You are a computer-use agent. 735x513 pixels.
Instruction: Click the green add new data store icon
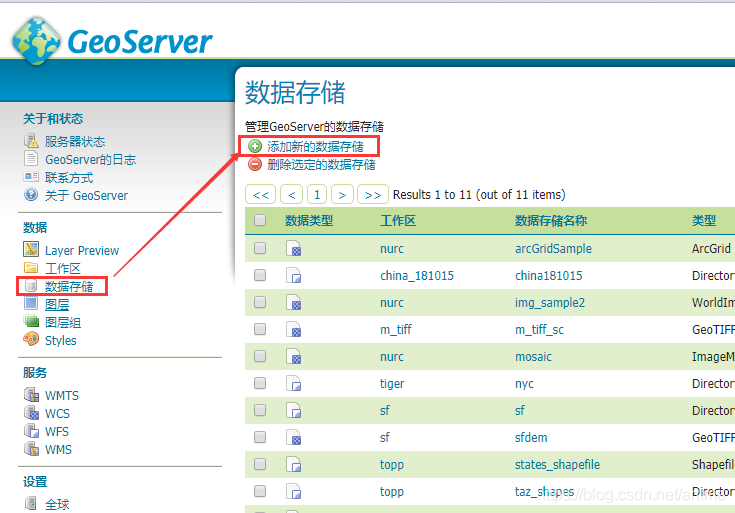(255, 147)
